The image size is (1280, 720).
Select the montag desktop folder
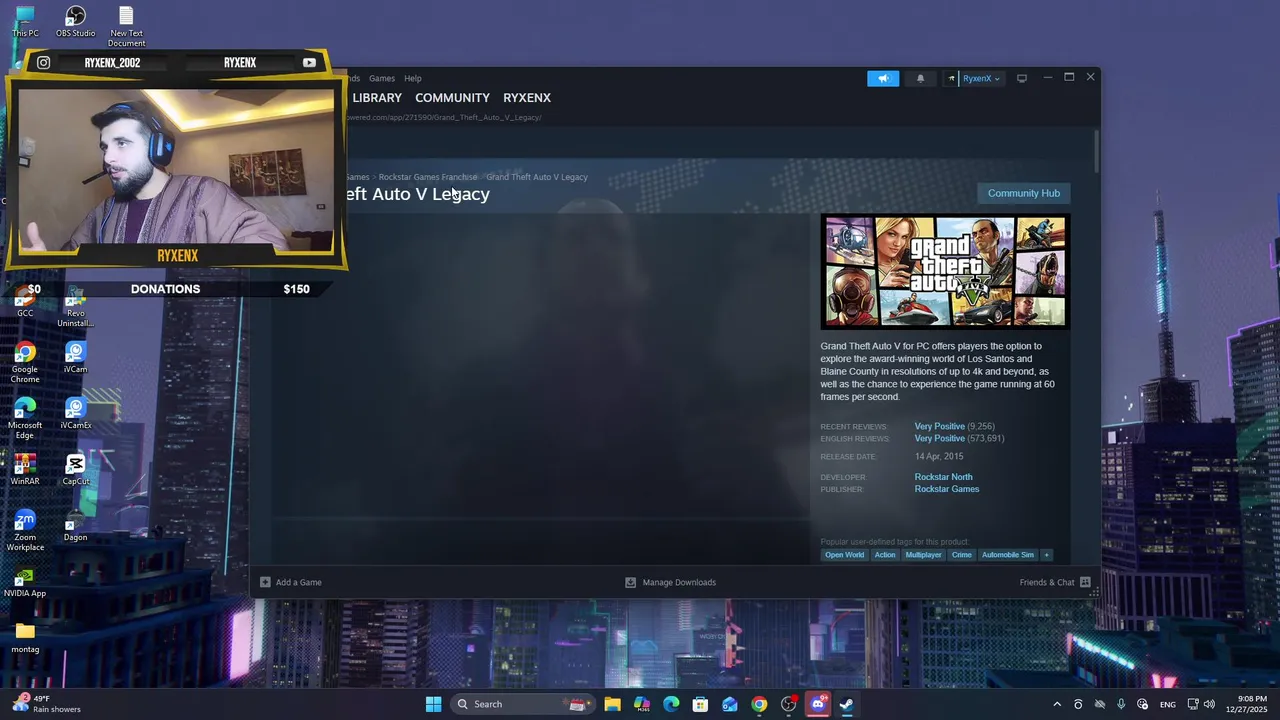click(25, 637)
